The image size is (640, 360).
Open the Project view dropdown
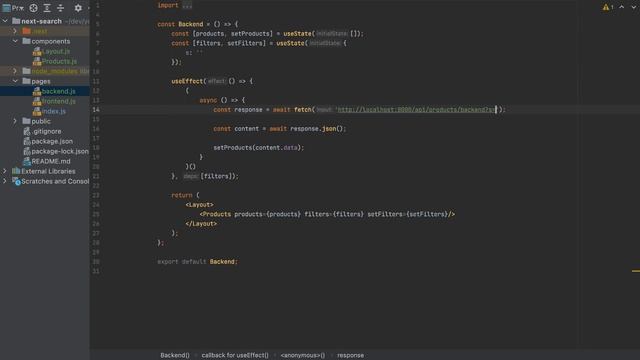[13, 8]
